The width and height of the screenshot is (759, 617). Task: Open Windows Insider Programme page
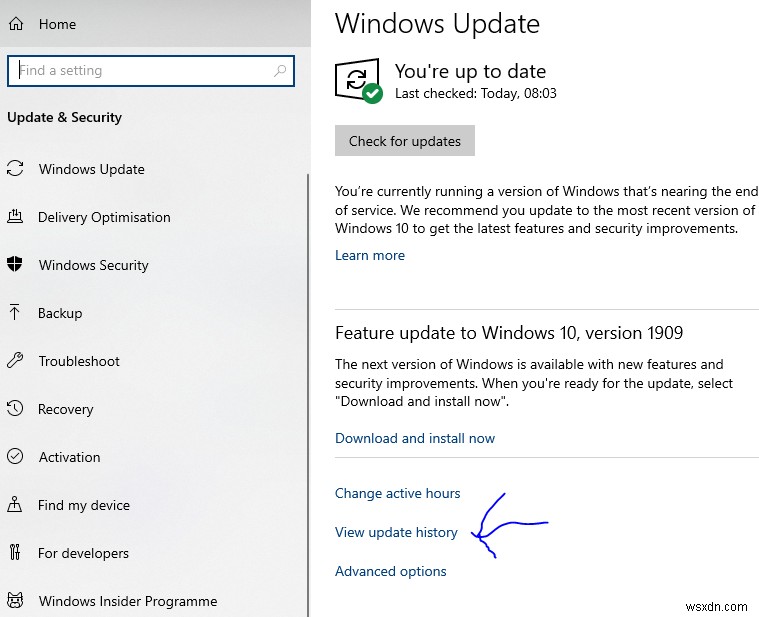point(128,601)
